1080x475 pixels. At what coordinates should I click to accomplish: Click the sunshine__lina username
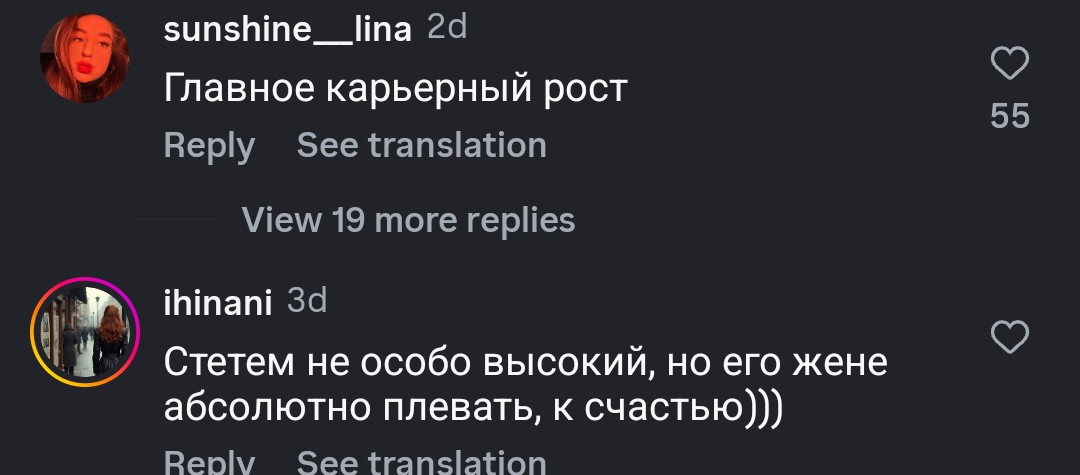coord(287,30)
